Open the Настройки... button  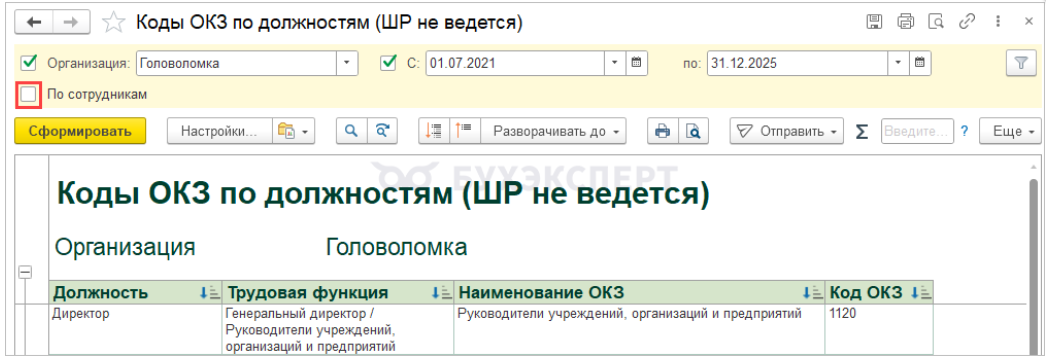coord(219,131)
